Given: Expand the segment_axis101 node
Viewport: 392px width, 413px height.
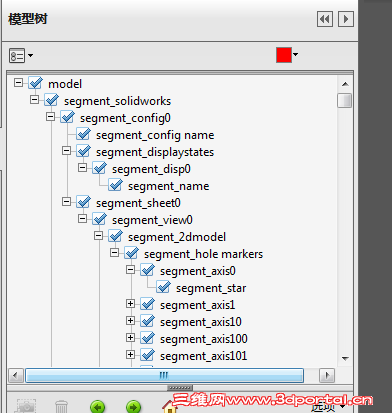Looking at the screenshot, I should [130, 354].
